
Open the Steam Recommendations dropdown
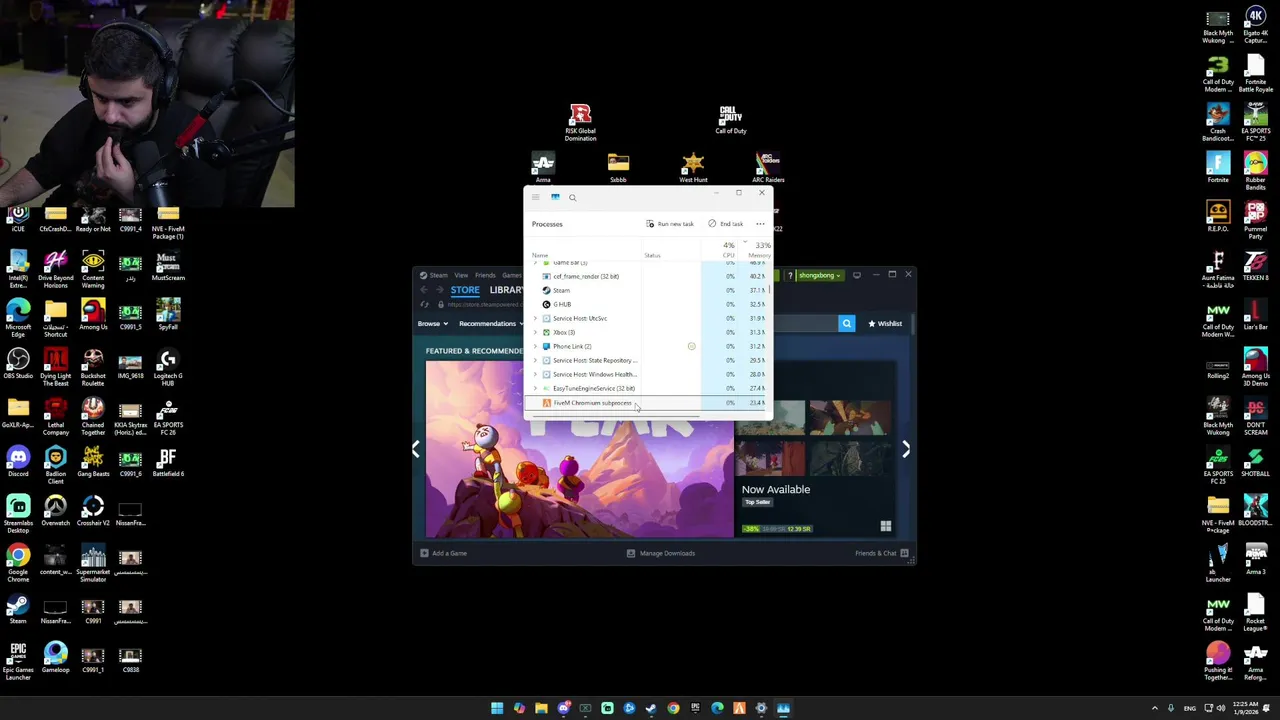(490, 323)
